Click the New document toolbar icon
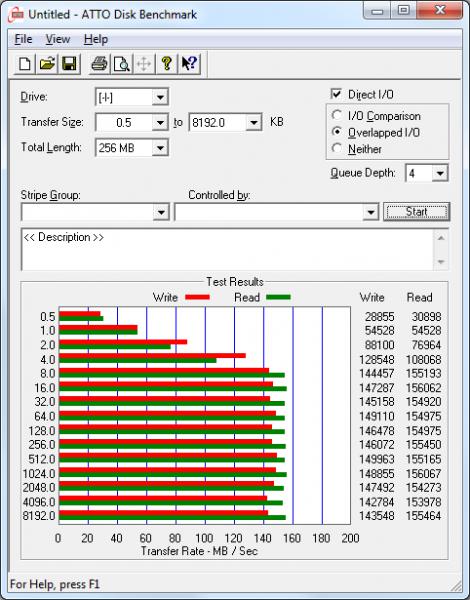Screen dimensions: 470x600 click(25, 64)
